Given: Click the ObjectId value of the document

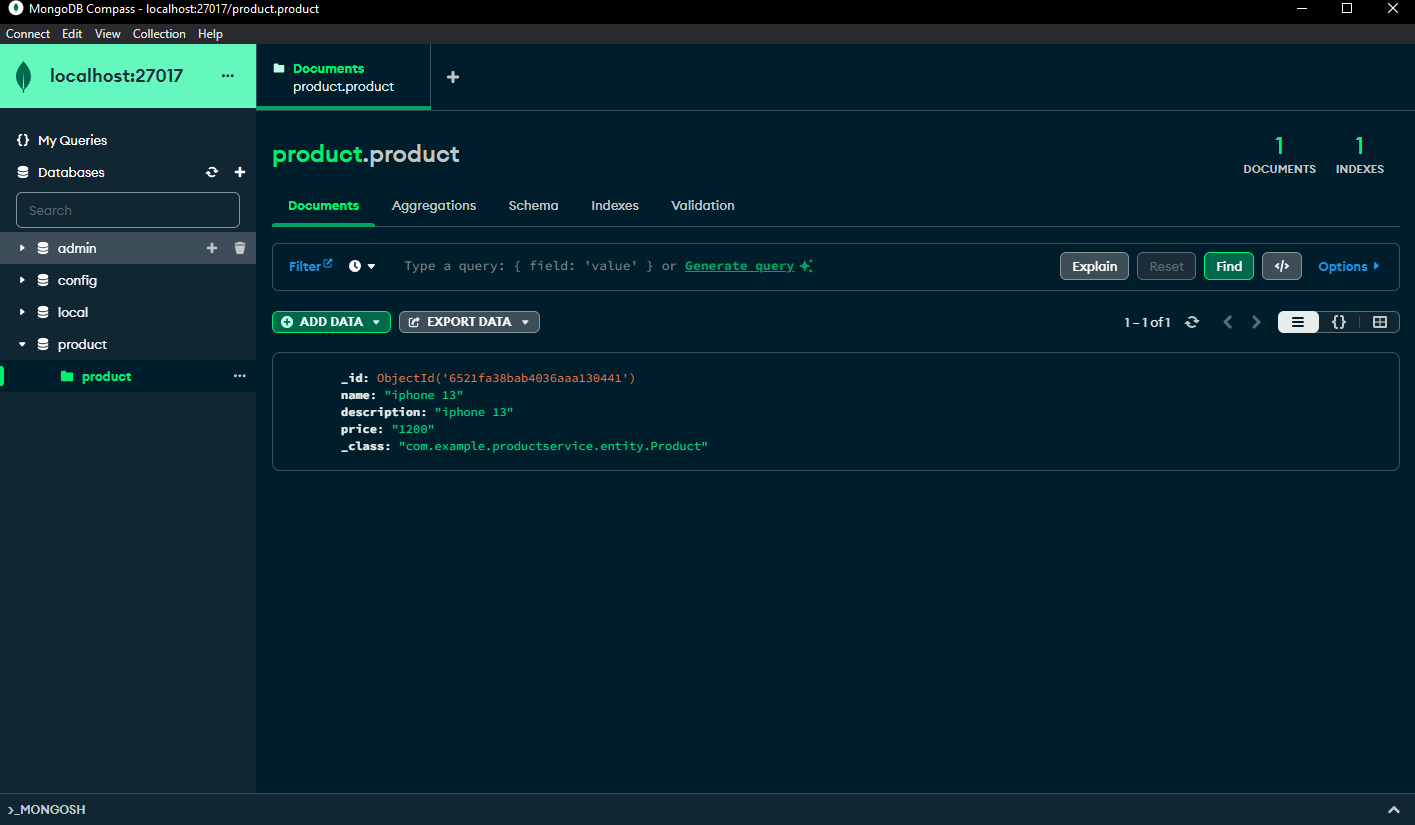Looking at the screenshot, I should coord(506,378).
